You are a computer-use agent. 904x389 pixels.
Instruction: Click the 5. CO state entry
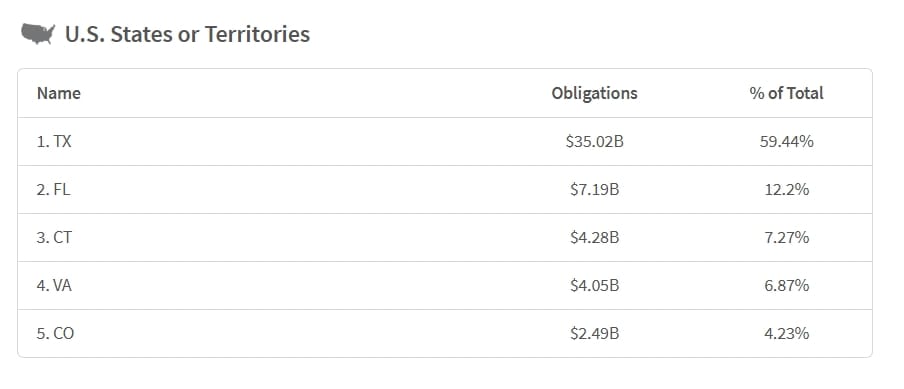55,333
